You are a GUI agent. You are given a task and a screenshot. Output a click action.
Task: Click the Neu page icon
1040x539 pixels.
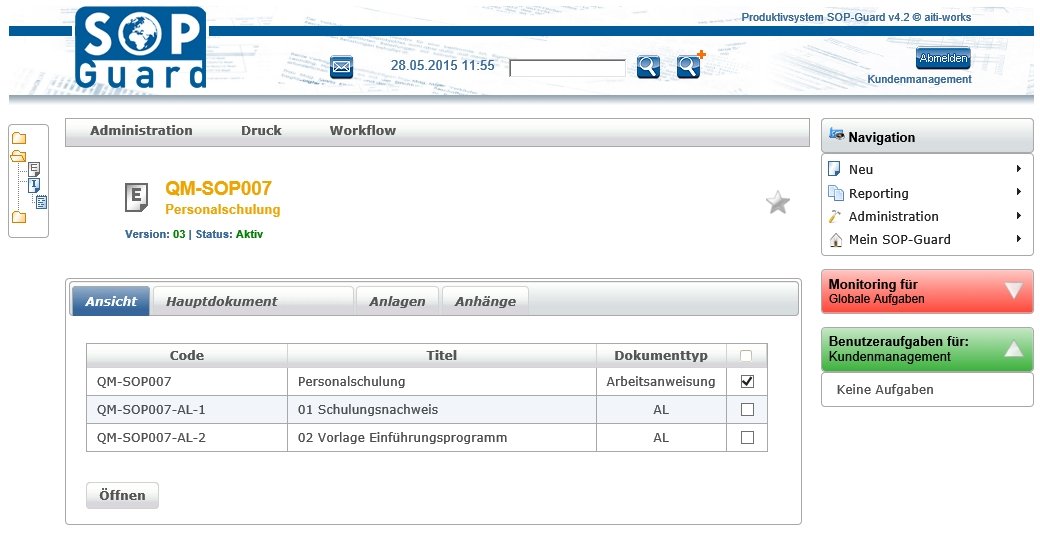pyautogui.click(x=834, y=169)
